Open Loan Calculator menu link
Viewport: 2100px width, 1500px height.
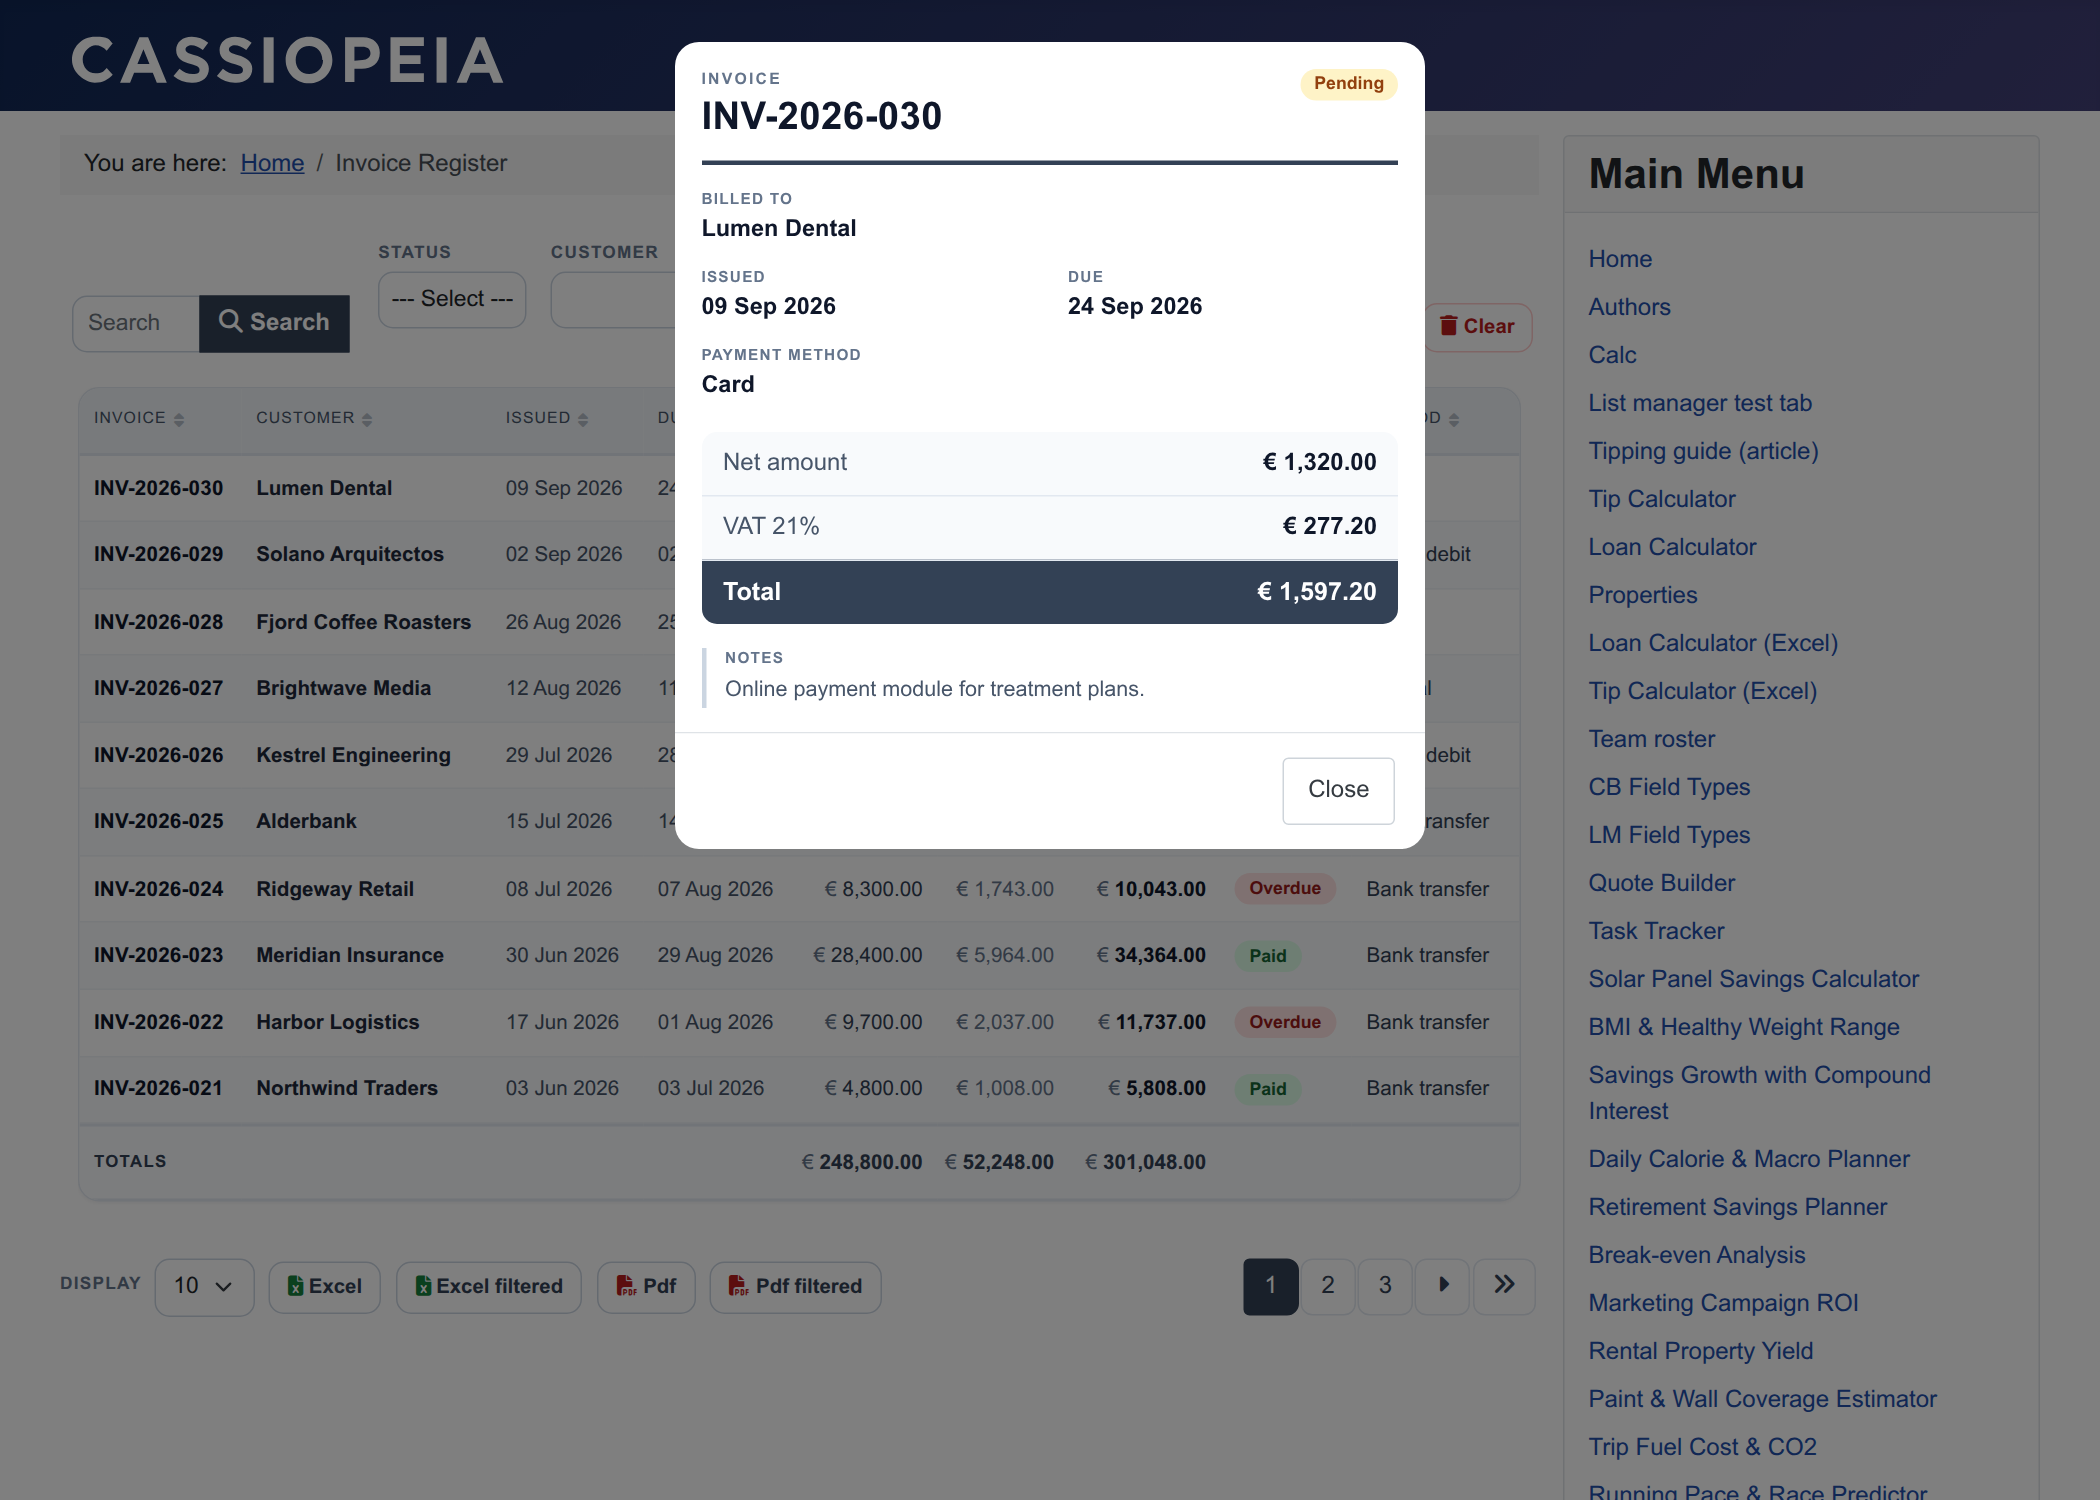click(x=1672, y=547)
